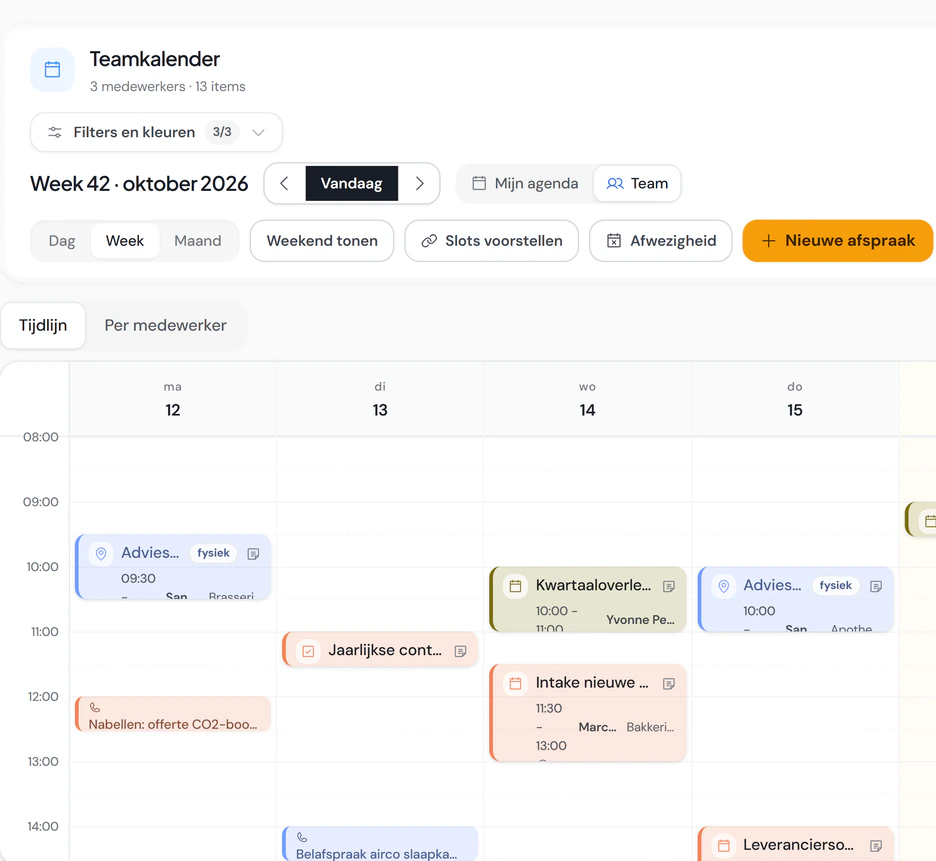
Task: Create a Nieuwe afspraak
Action: click(x=838, y=241)
